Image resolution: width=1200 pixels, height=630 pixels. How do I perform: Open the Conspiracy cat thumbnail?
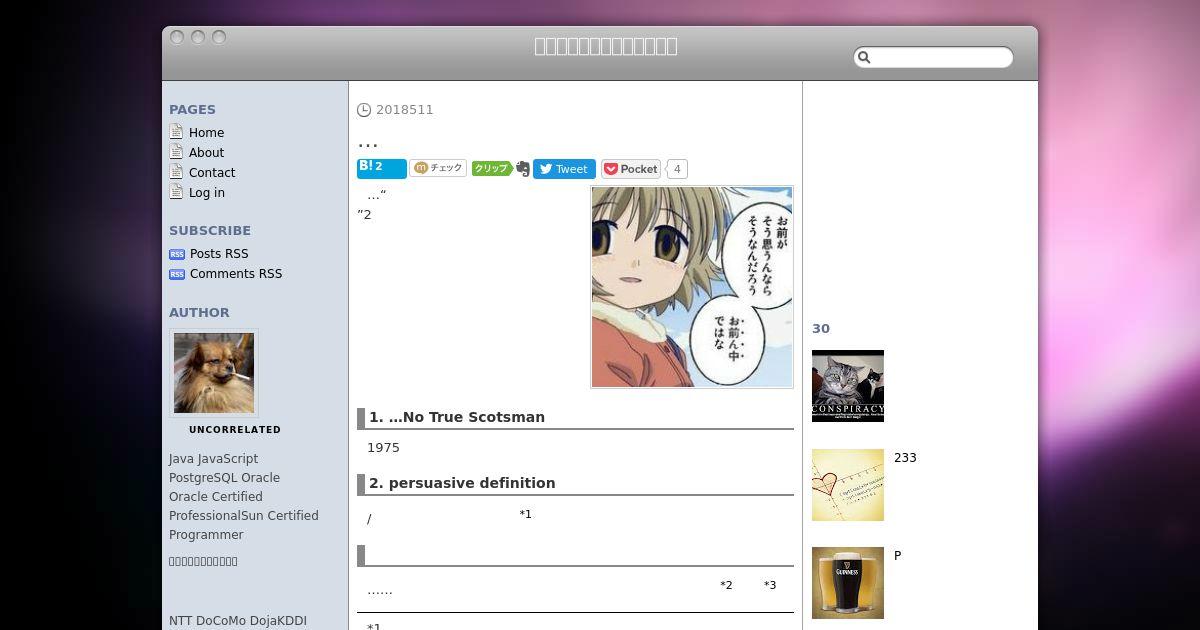coord(848,386)
